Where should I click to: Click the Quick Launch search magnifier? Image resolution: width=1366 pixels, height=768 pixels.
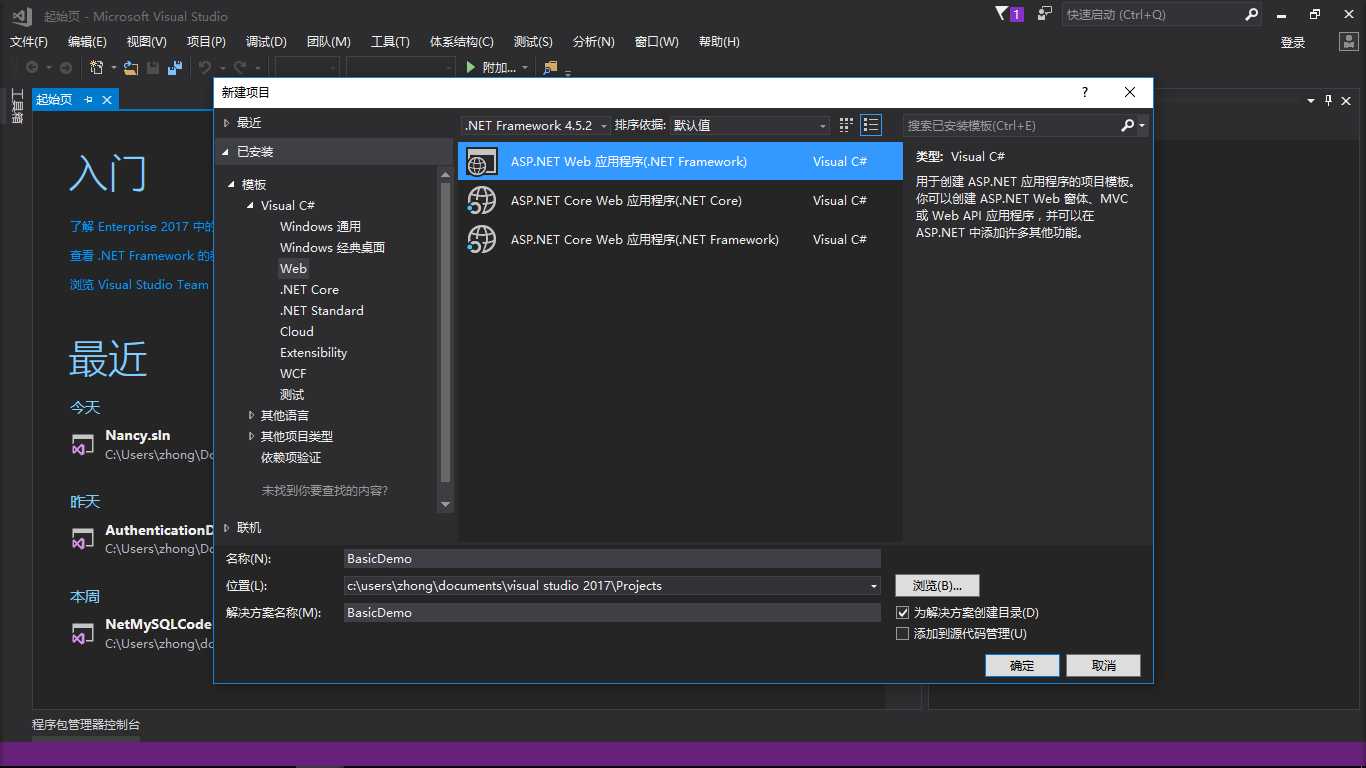(1251, 14)
